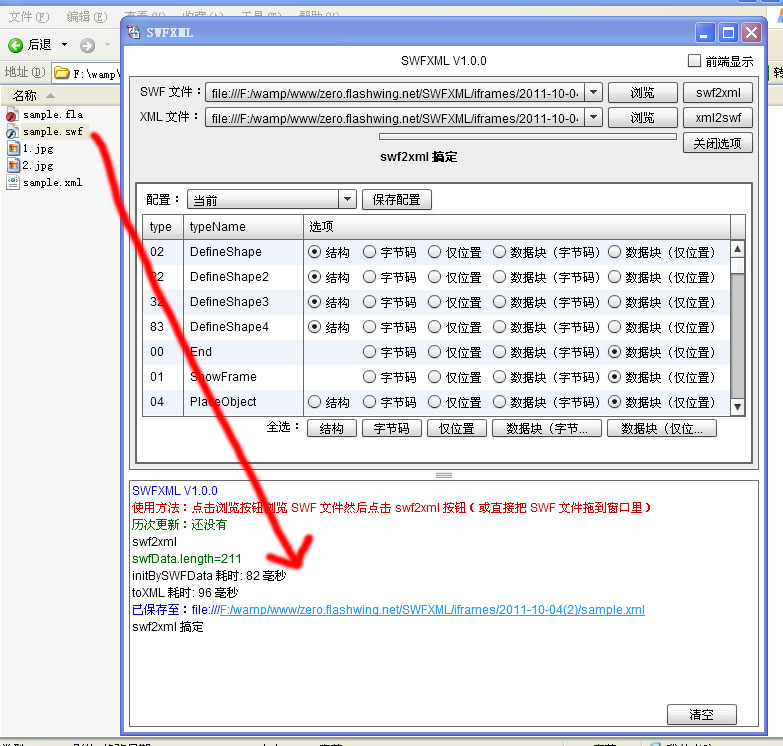Open the saved sample.xml file link
783x746 pixels.
(432, 610)
